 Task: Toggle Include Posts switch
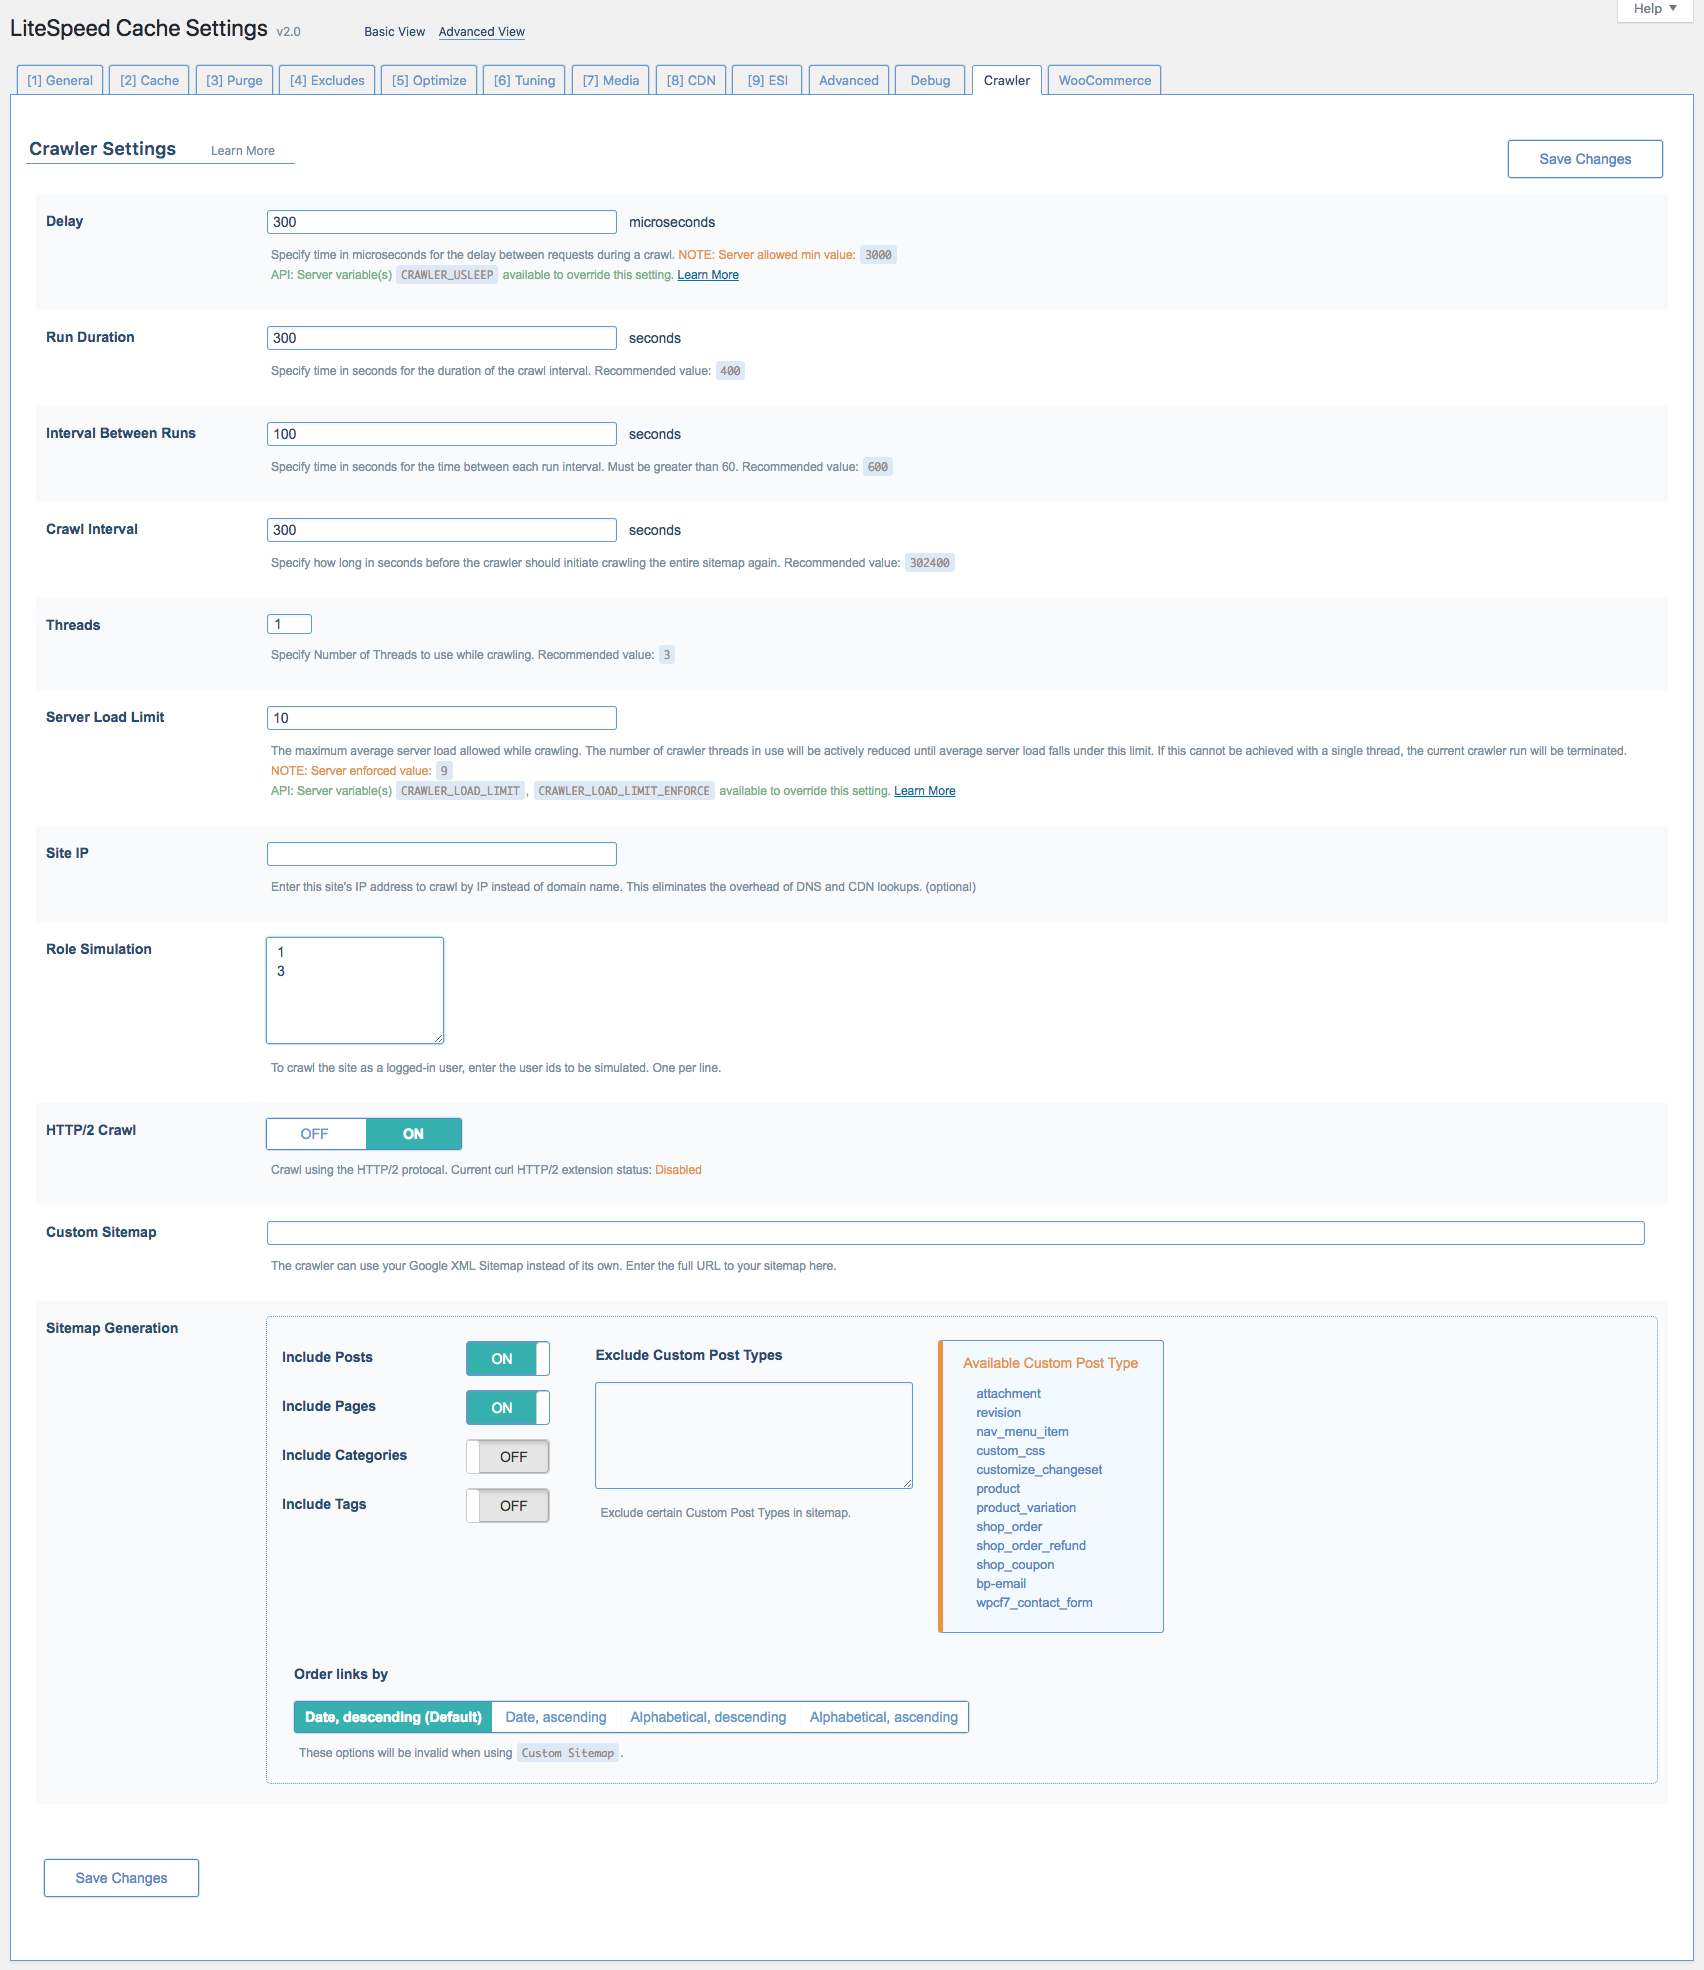[507, 1358]
